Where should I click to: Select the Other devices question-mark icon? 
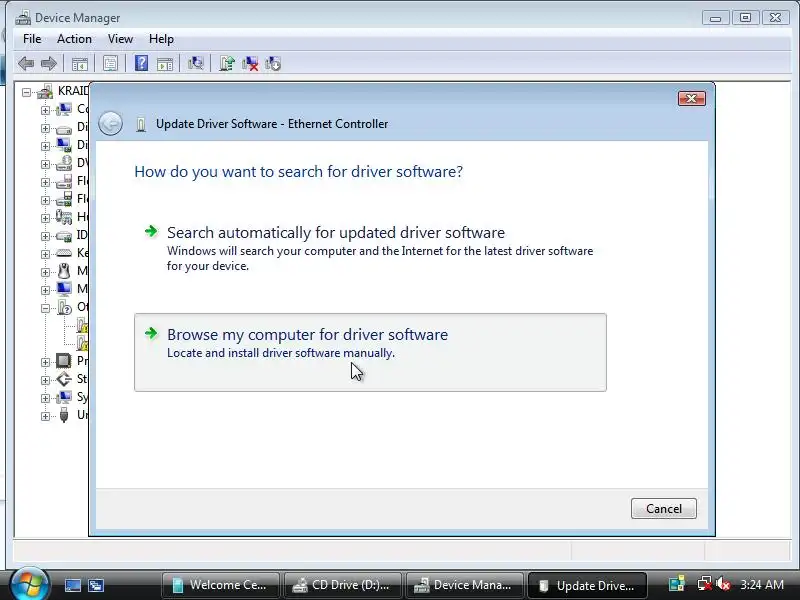64,307
